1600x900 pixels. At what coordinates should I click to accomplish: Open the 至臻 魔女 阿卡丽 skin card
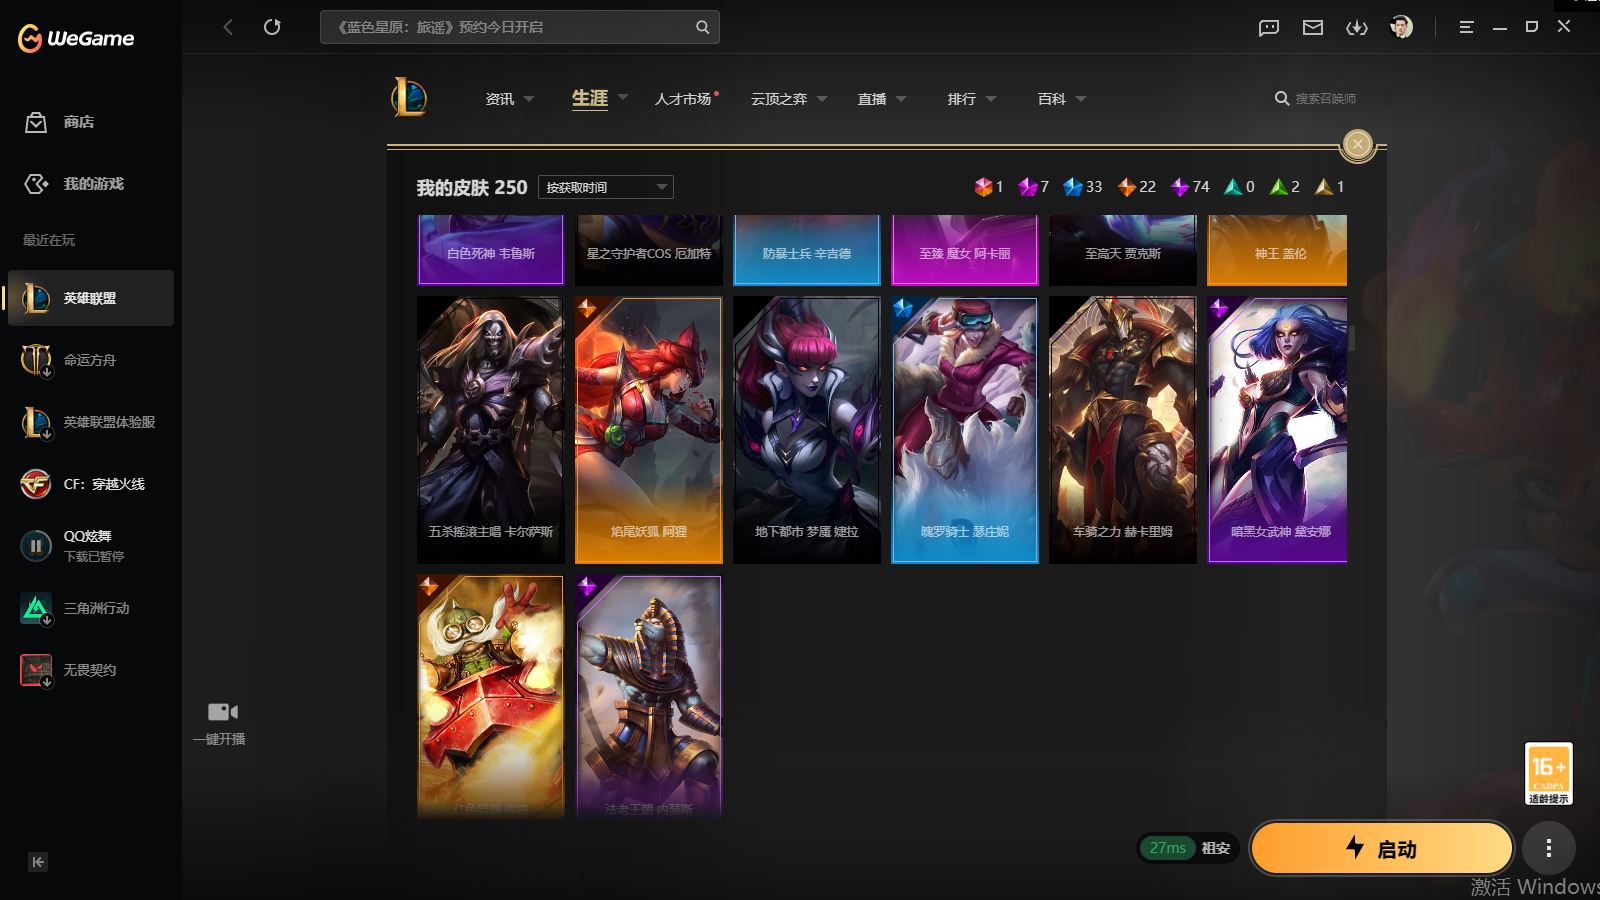[x=965, y=250]
